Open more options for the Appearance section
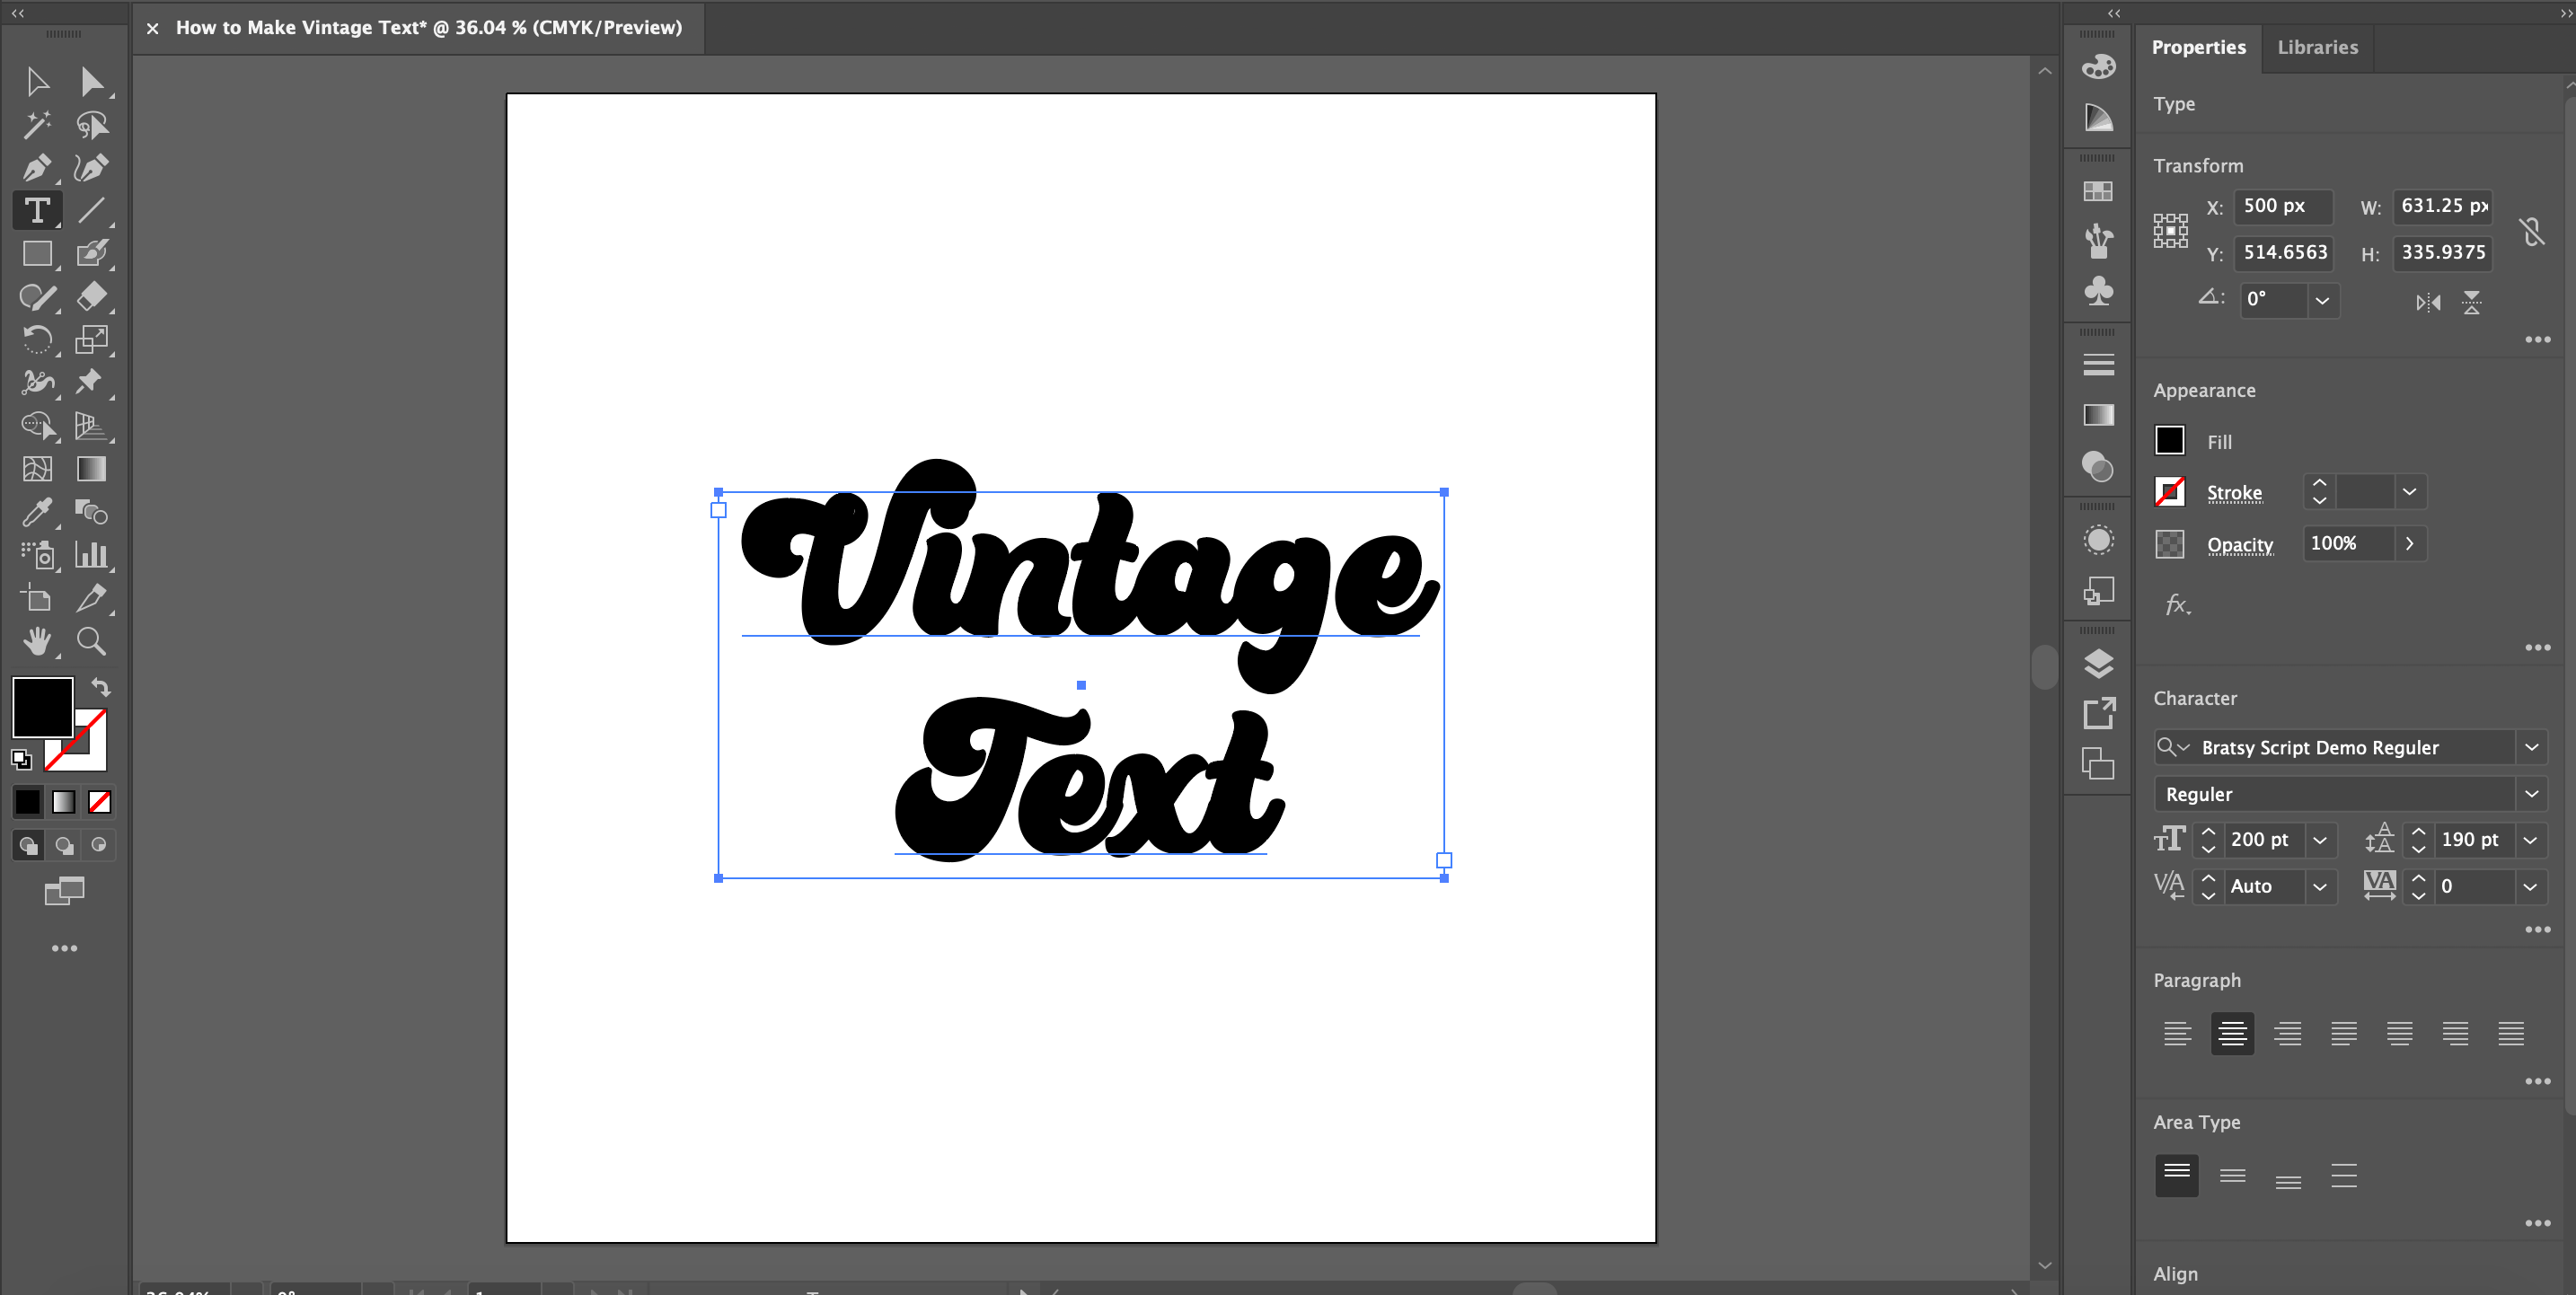This screenshot has height=1295, width=2576. 2537,647
